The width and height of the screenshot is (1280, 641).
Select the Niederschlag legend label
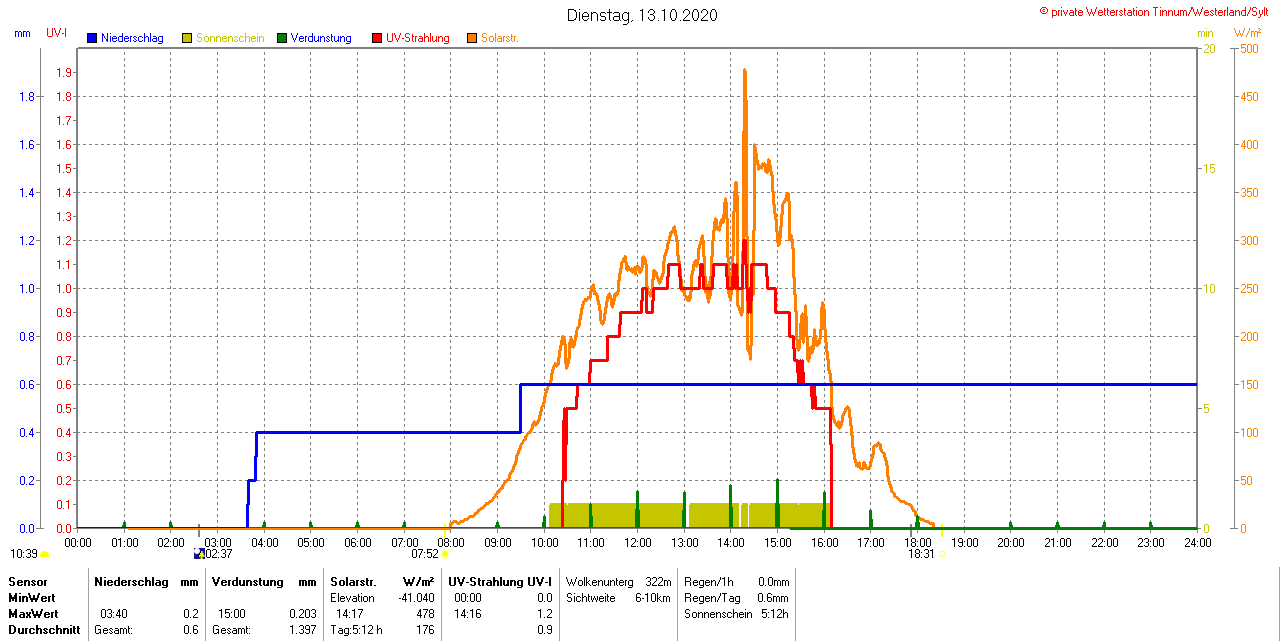pyautogui.click(x=132, y=38)
